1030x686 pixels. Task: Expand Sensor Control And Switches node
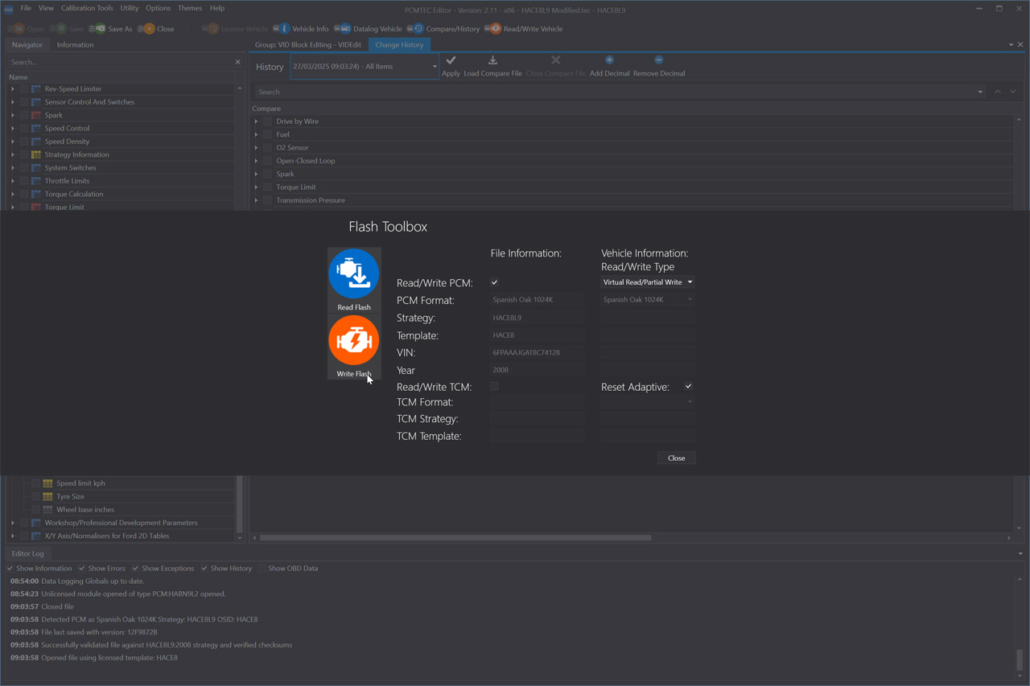pyautogui.click(x=12, y=102)
